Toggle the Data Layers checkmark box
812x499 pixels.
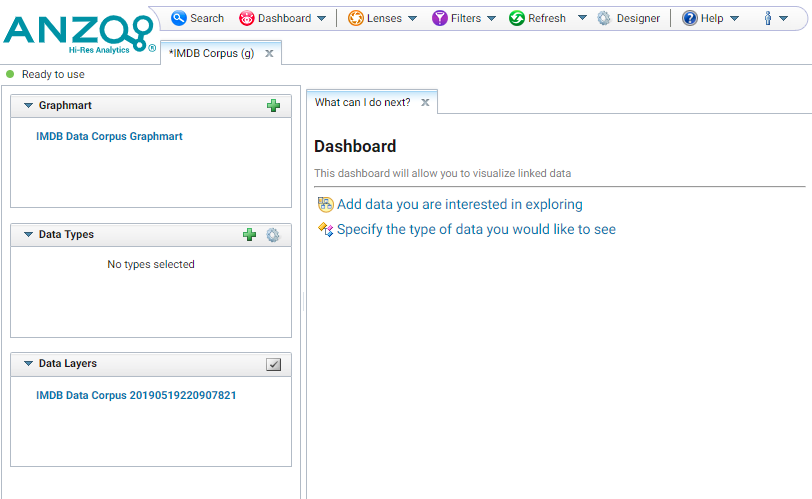point(273,364)
